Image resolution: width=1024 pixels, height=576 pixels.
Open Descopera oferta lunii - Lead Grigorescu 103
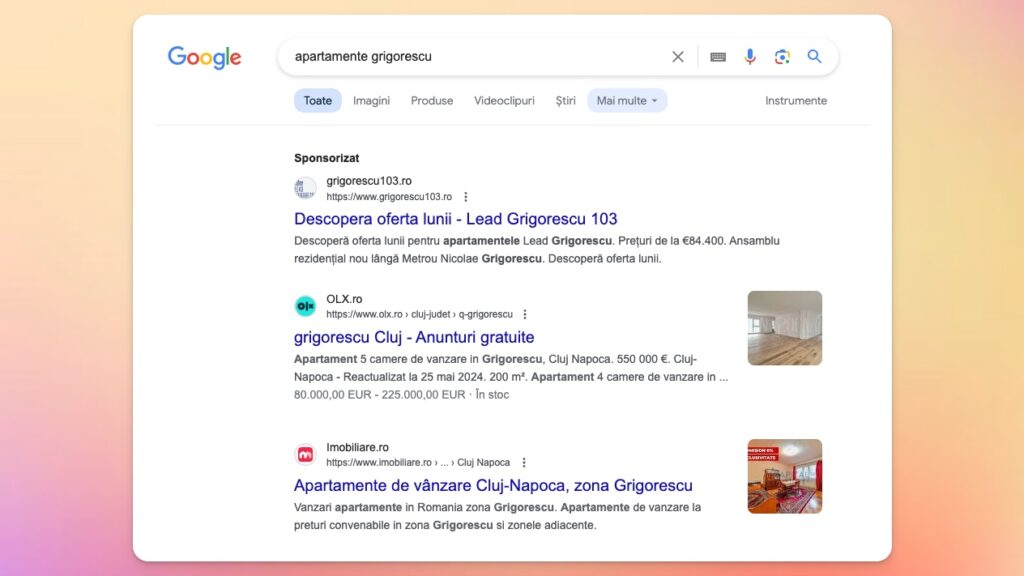pyautogui.click(x=455, y=219)
